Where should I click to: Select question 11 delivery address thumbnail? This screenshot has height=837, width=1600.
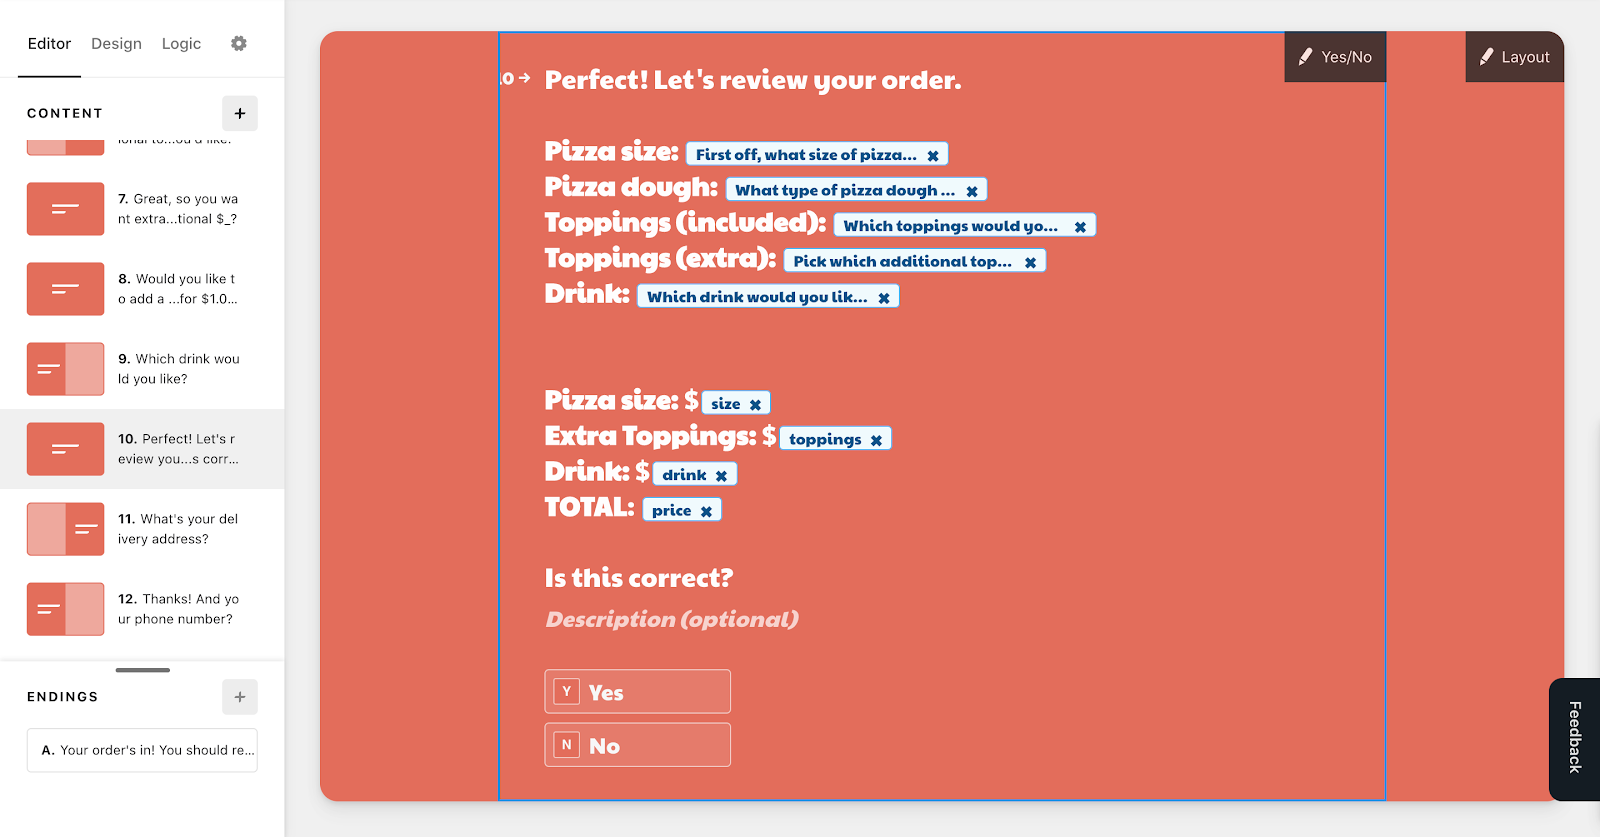pyautogui.click(x=65, y=529)
